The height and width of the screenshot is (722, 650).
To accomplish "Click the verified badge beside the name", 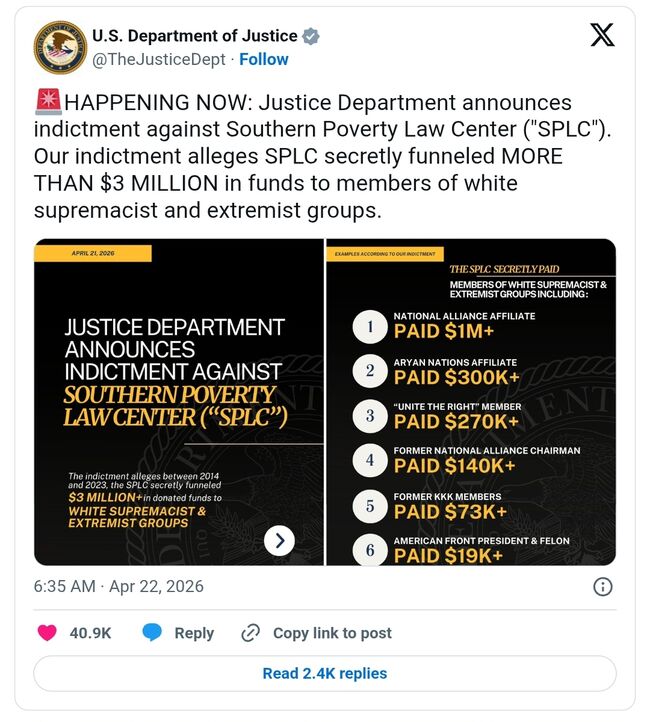I will [311, 36].
